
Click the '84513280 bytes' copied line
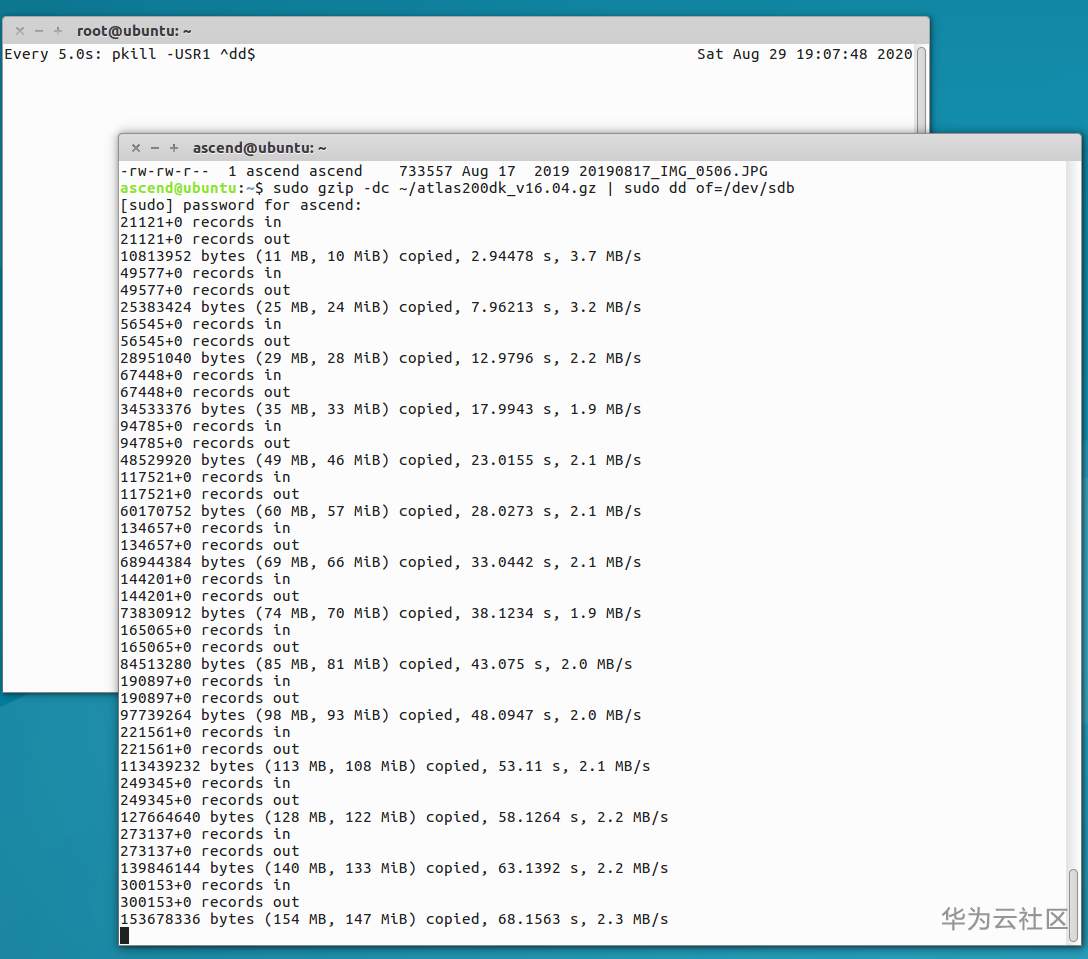[376, 664]
